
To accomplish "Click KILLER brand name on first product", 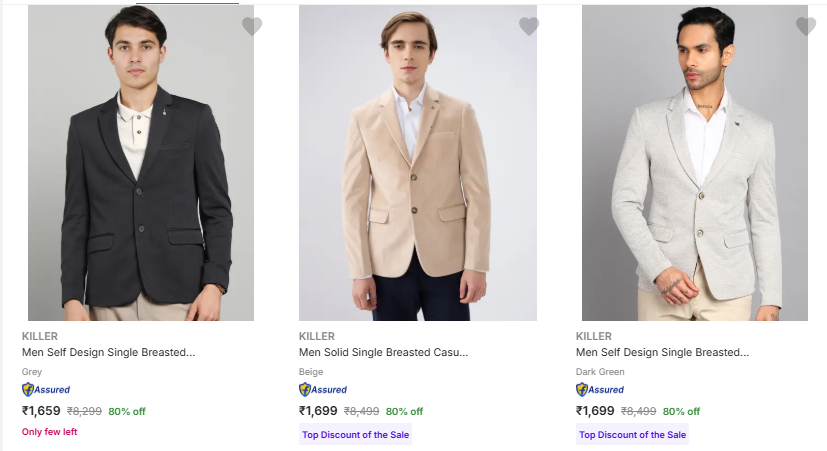I will pos(38,336).
